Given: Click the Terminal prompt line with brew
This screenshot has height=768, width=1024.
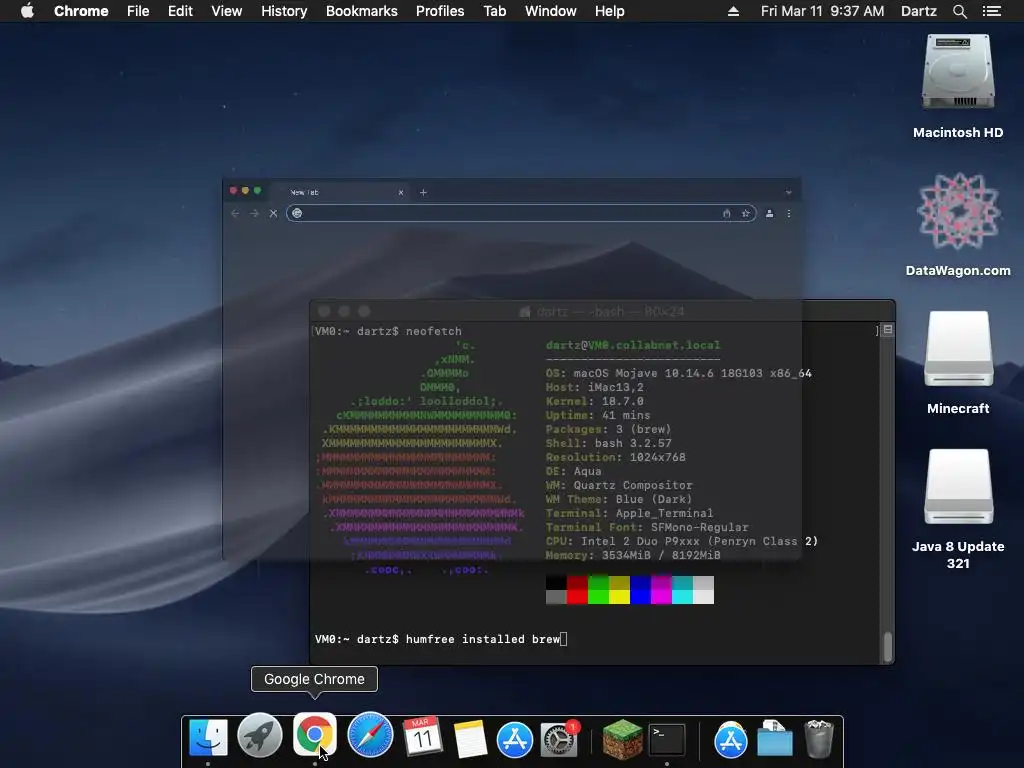Looking at the screenshot, I should (x=441, y=639).
